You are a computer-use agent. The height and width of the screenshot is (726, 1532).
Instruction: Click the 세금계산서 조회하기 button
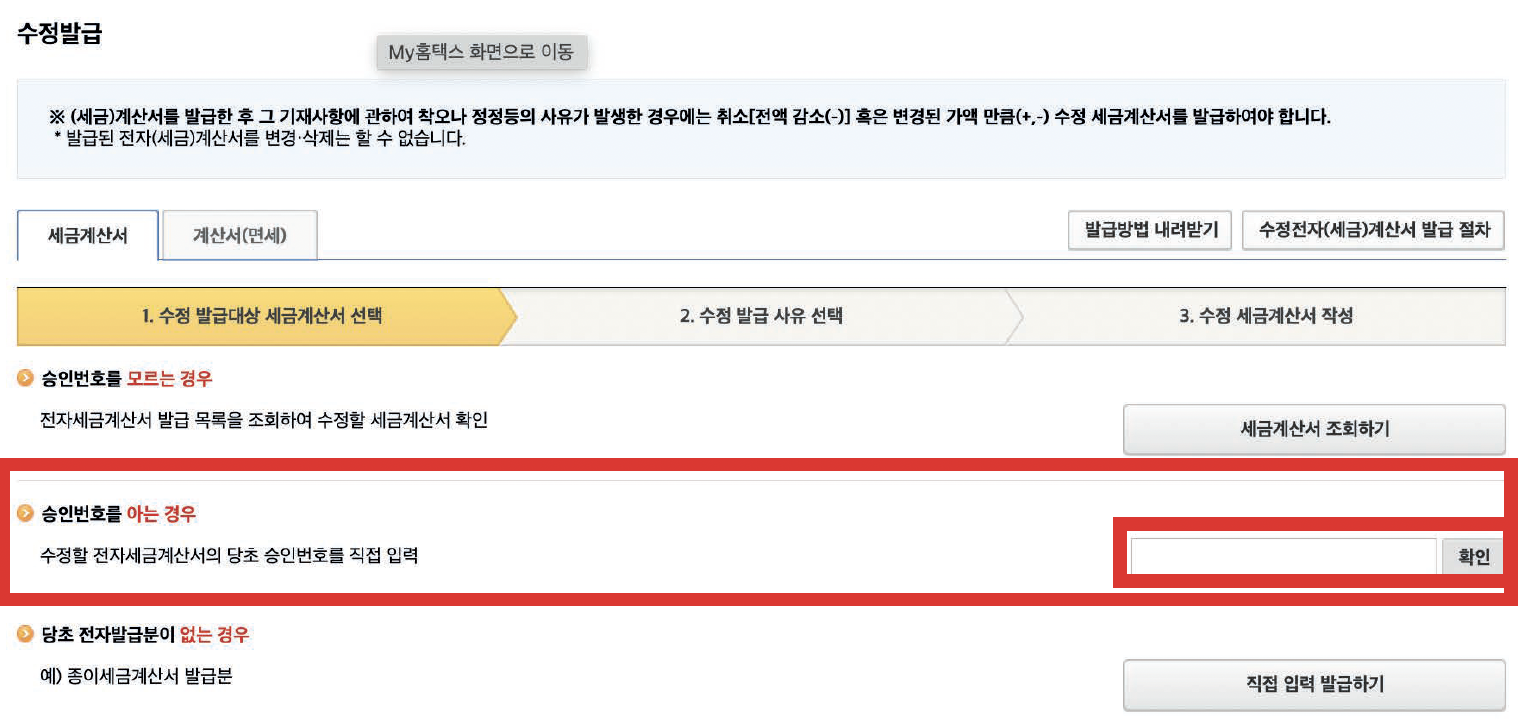pos(1314,430)
